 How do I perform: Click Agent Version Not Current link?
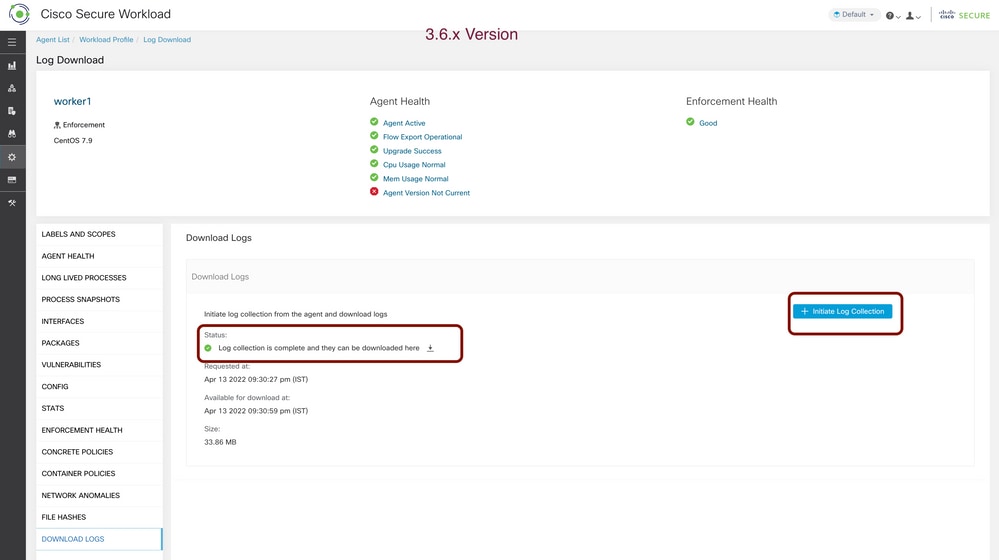[426, 193]
